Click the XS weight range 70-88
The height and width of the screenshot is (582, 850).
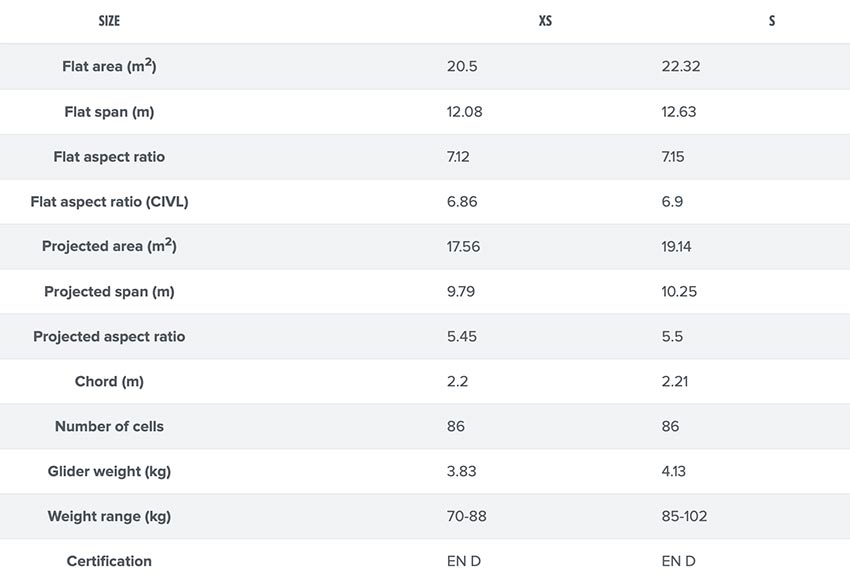466,516
